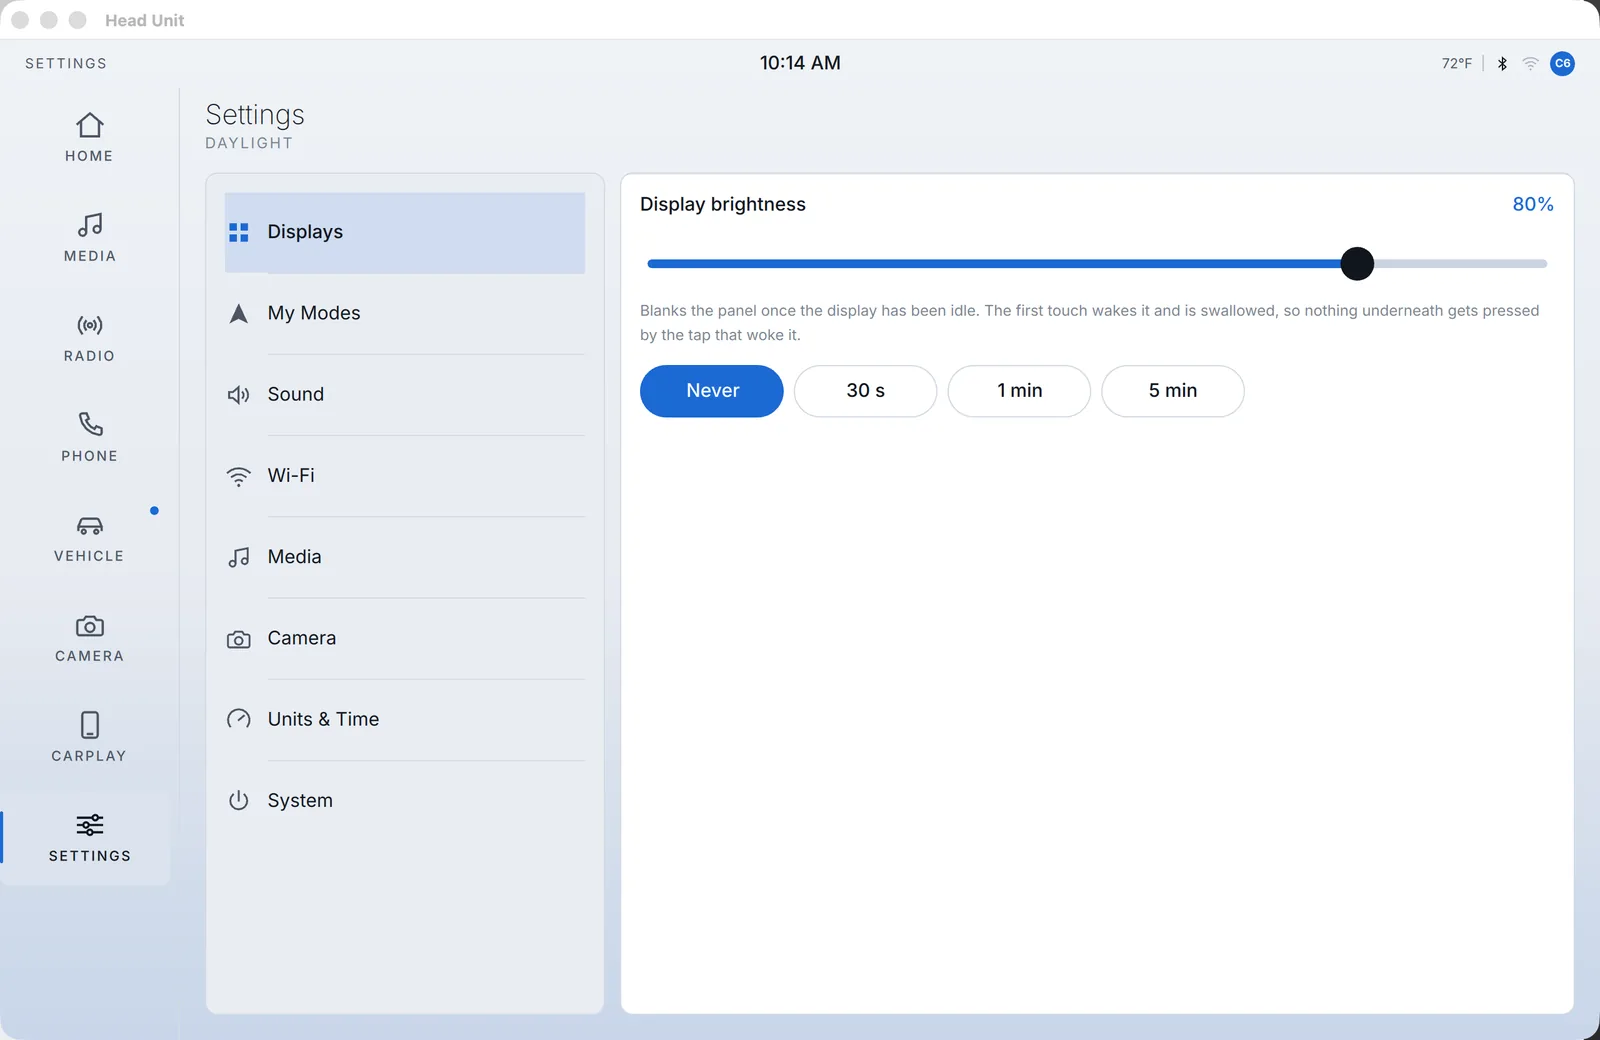Screen dimensions: 1600x1040
Task: Click the System power icon
Action: click(x=238, y=800)
